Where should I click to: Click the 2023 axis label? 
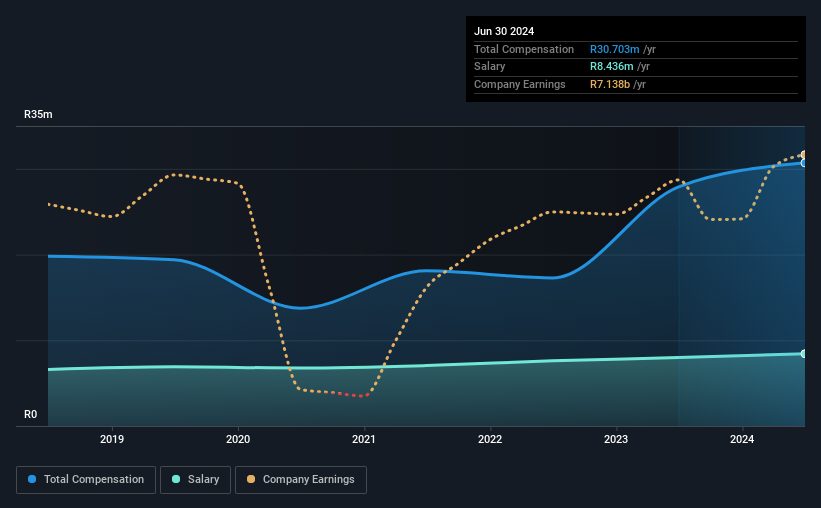click(616, 439)
